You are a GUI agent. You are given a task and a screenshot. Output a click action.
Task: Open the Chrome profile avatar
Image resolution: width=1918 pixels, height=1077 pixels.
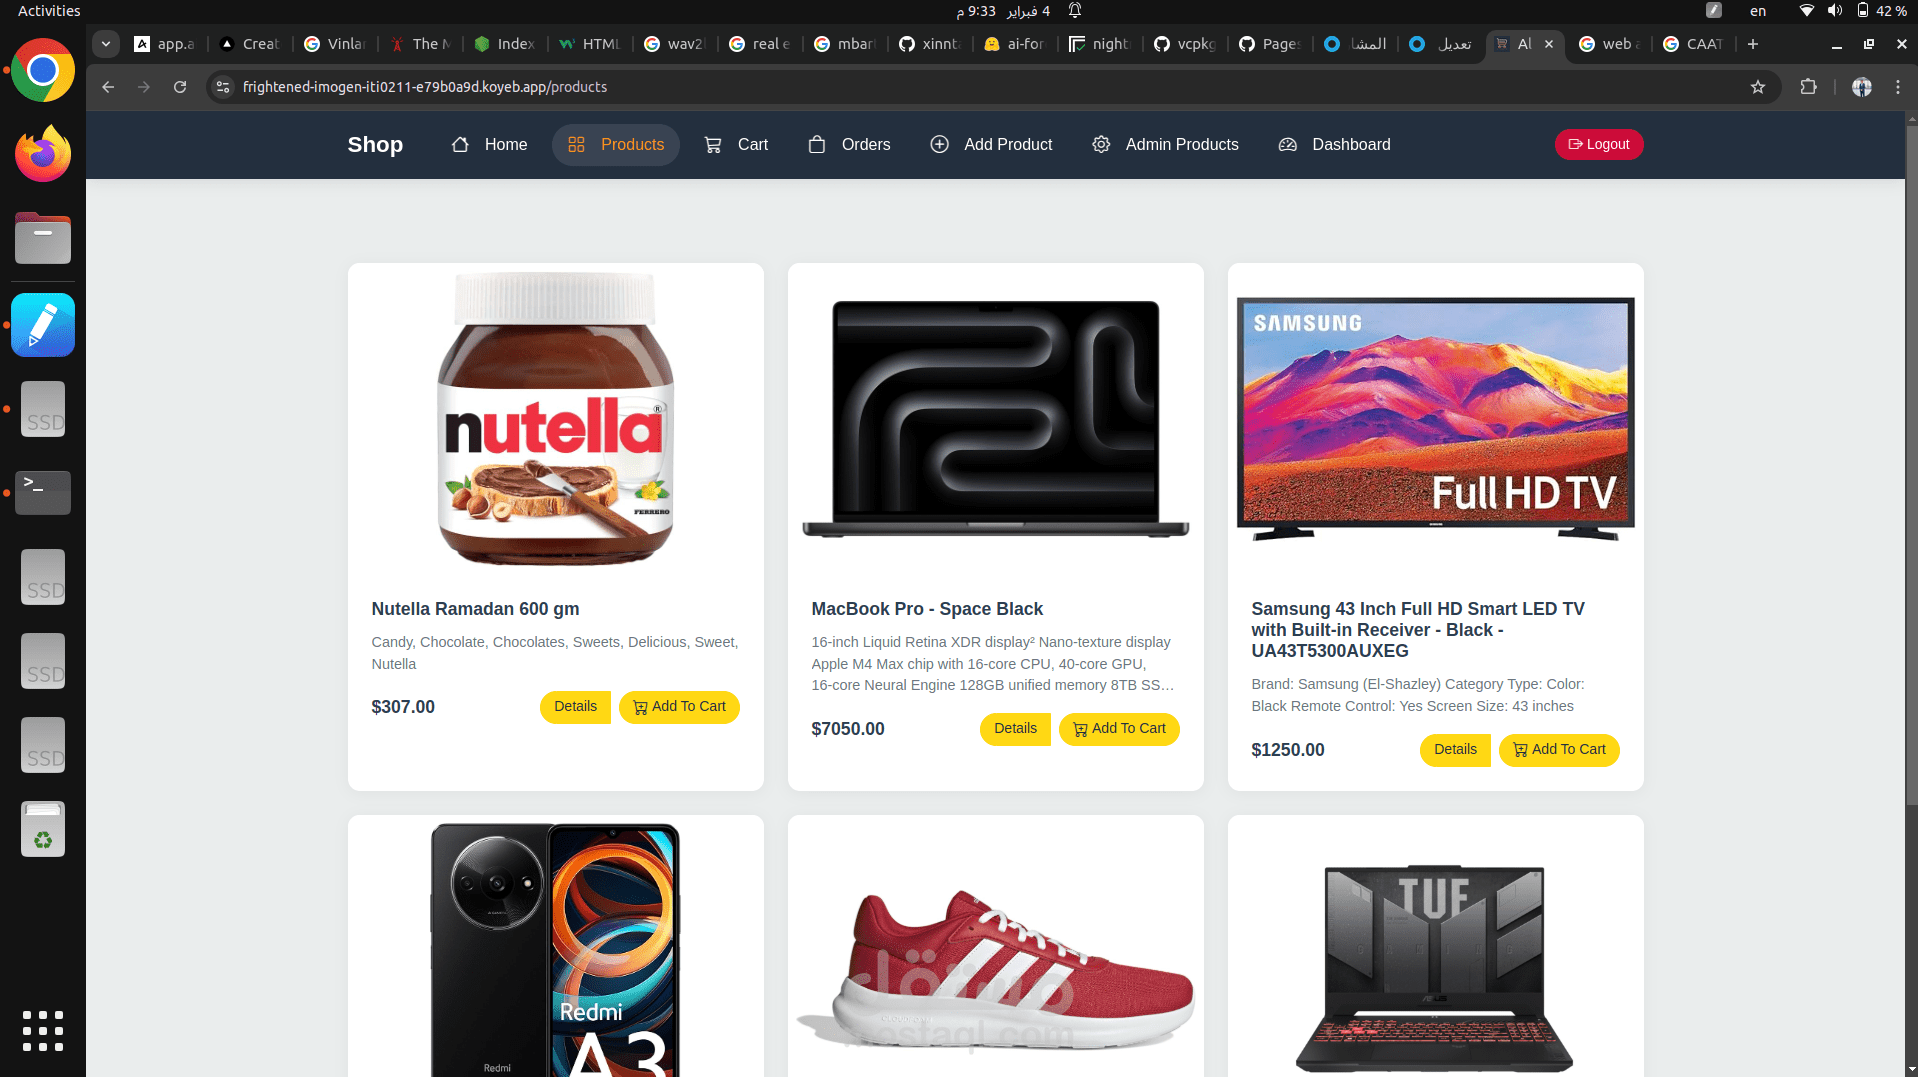pos(1861,87)
